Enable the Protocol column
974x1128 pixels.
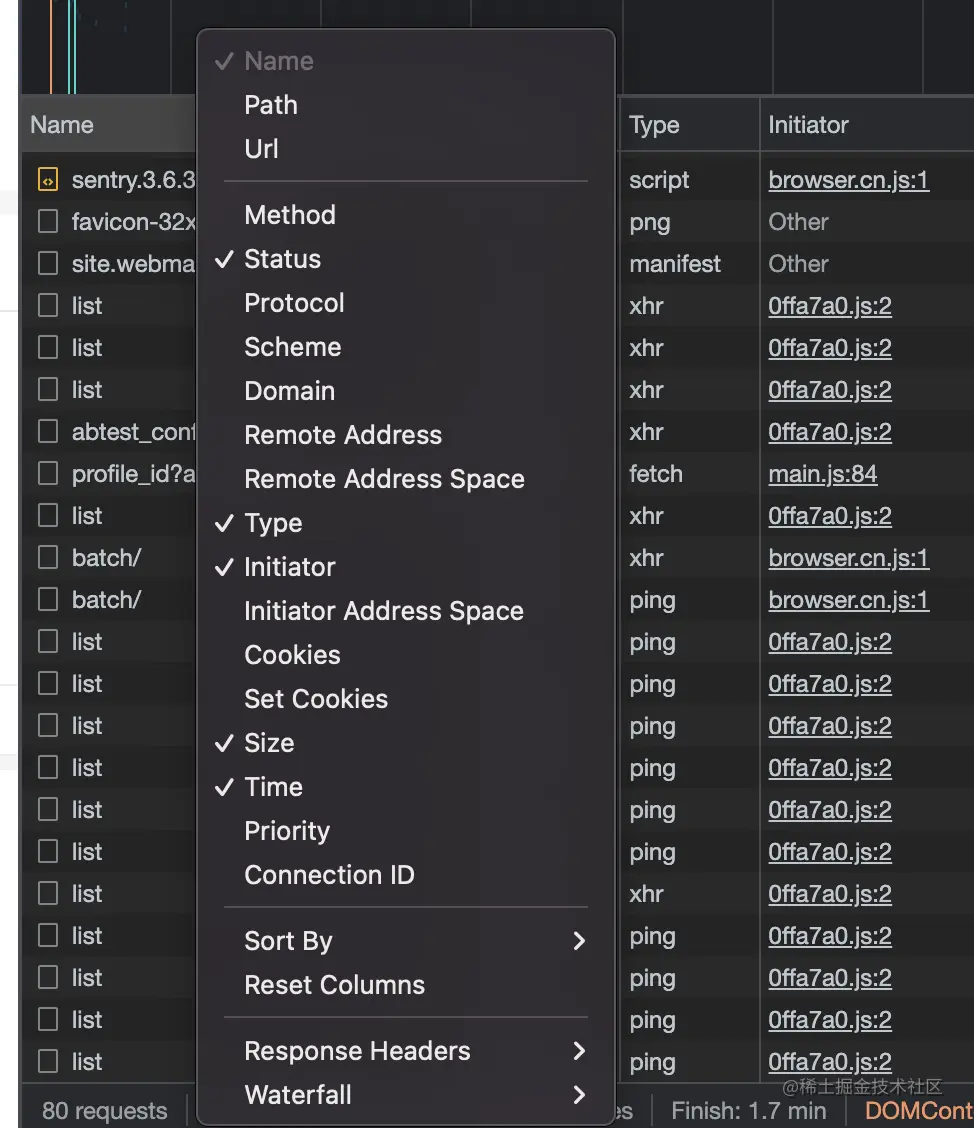[294, 303]
